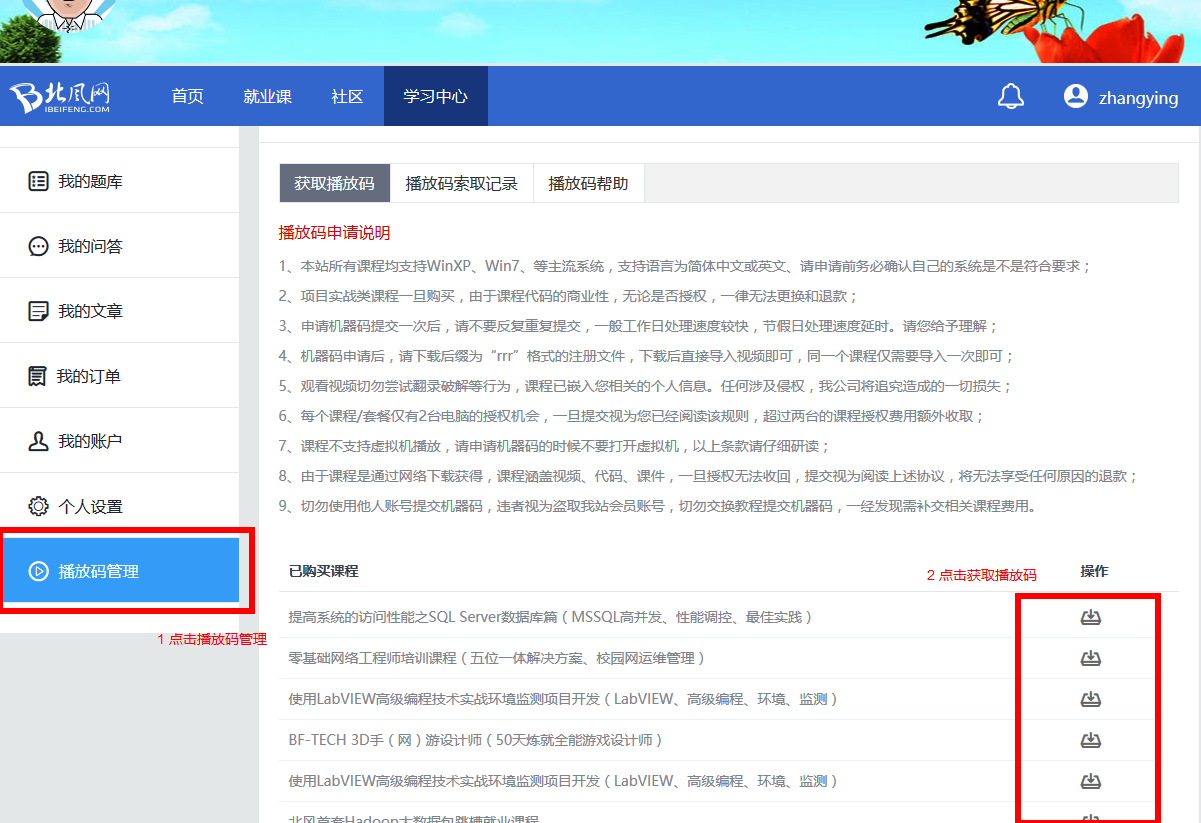Get playback code for 零基础网络工程师培训课程

coord(1090,658)
